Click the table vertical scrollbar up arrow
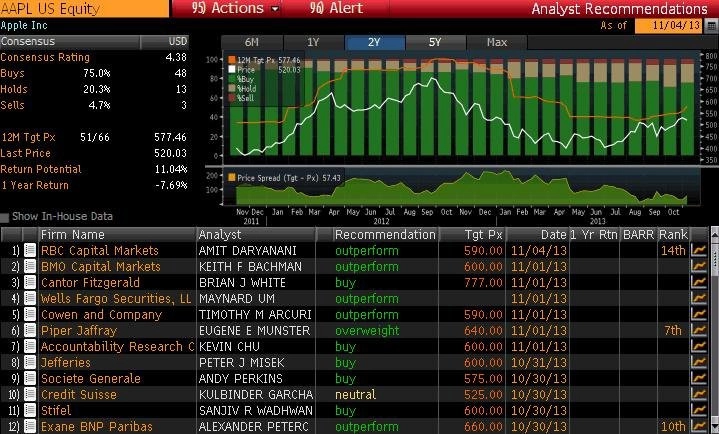 point(714,234)
